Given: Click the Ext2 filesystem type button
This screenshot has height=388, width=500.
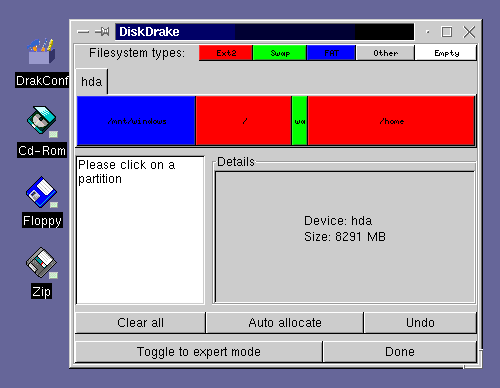Looking at the screenshot, I should click(x=226, y=53).
